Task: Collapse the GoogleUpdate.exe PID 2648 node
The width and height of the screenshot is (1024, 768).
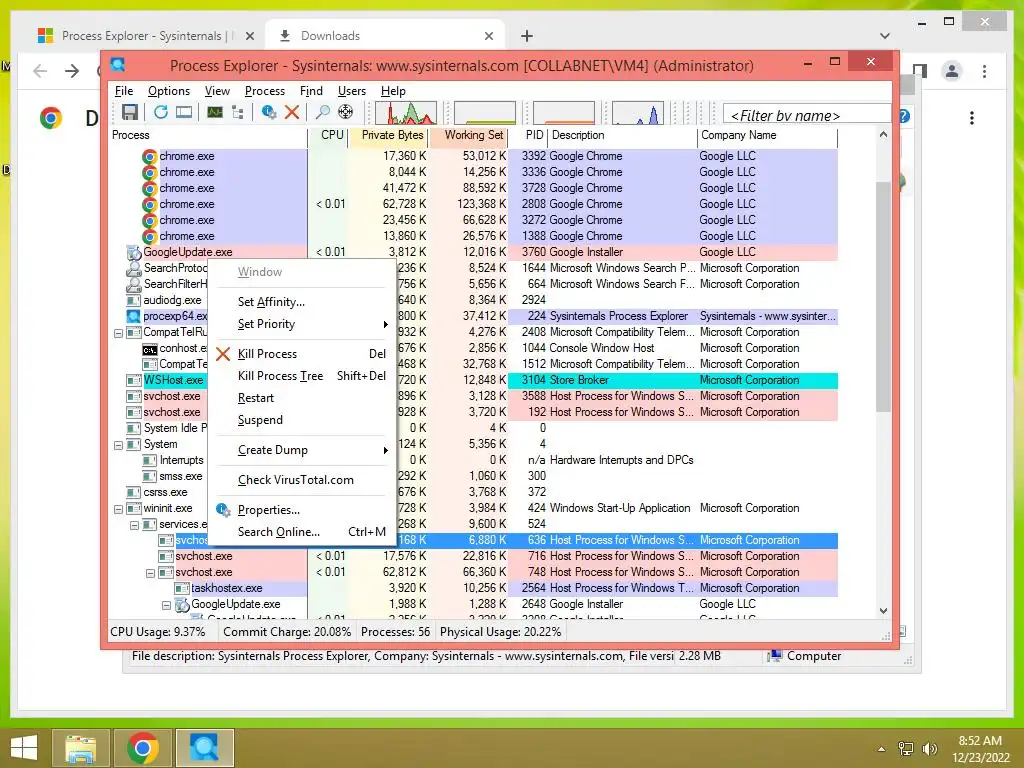Action: point(166,605)
